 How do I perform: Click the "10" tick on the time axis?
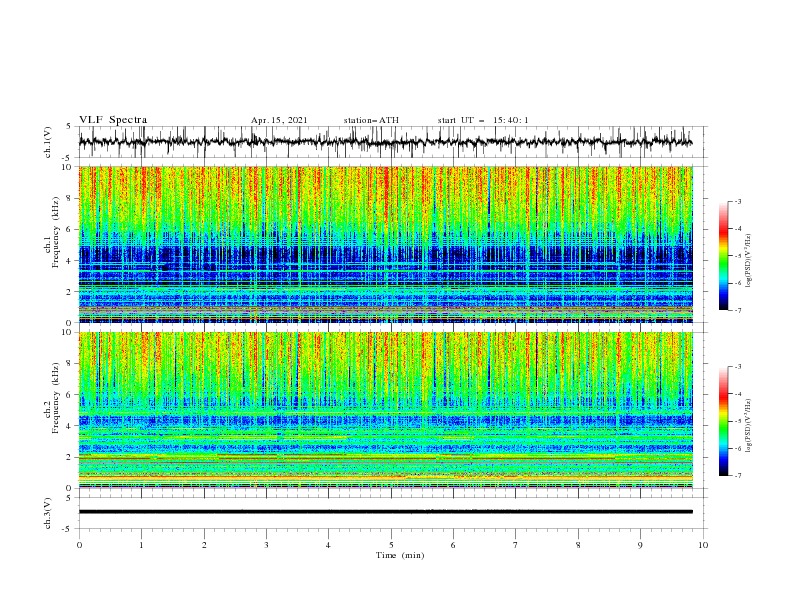point(703,545)
